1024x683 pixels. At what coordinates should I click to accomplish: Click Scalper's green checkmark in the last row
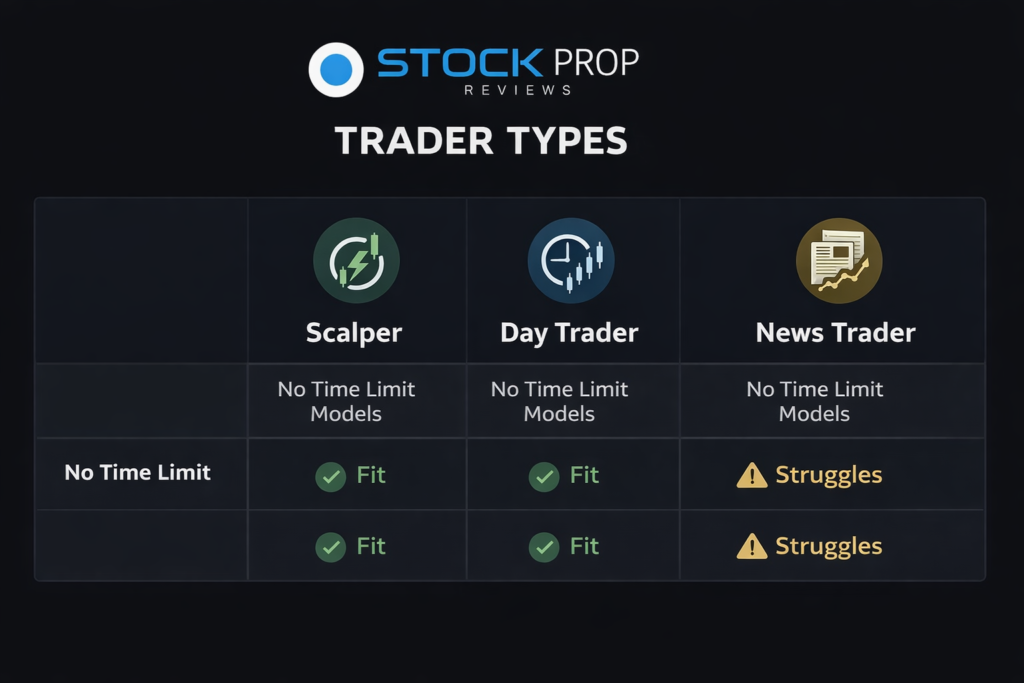click(330, 547)
